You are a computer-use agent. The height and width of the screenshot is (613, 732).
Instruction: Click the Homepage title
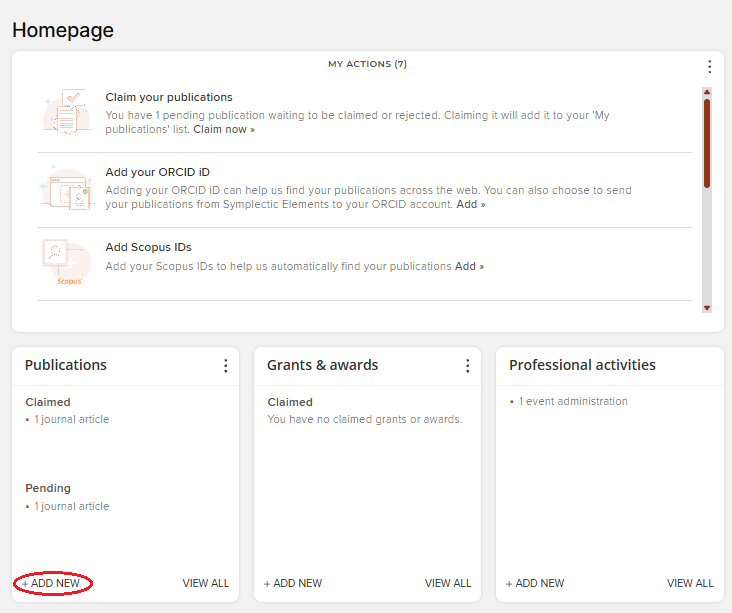pyautogui.click(x=63, y=30)
